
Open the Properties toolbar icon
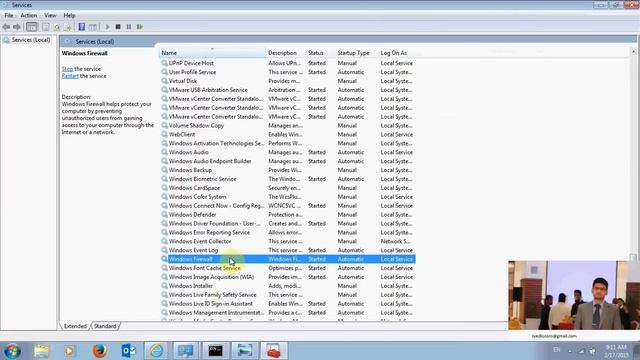pyautogui.click(x=46, y=27)
